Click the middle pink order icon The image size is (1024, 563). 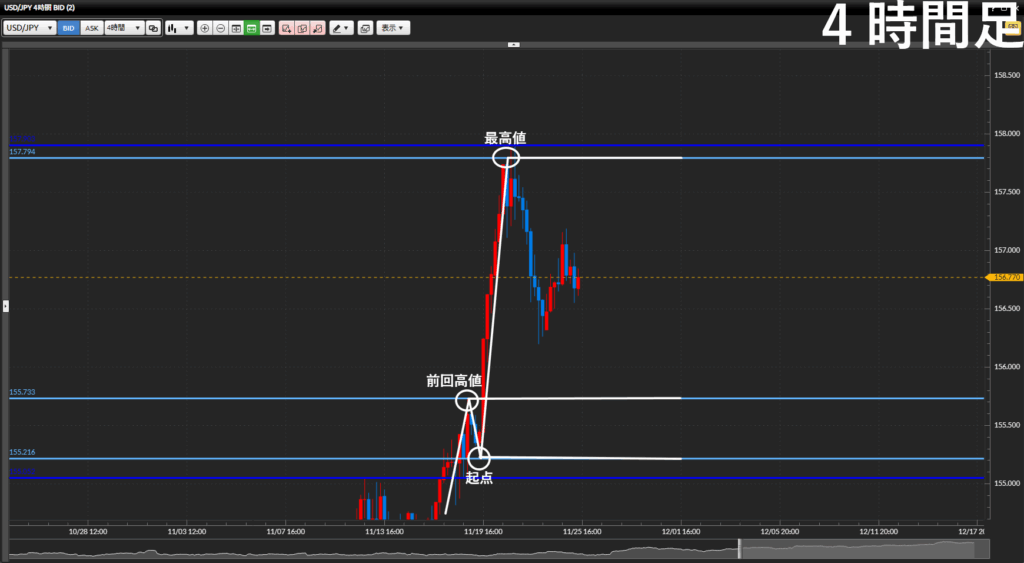(x=302, y=28)
